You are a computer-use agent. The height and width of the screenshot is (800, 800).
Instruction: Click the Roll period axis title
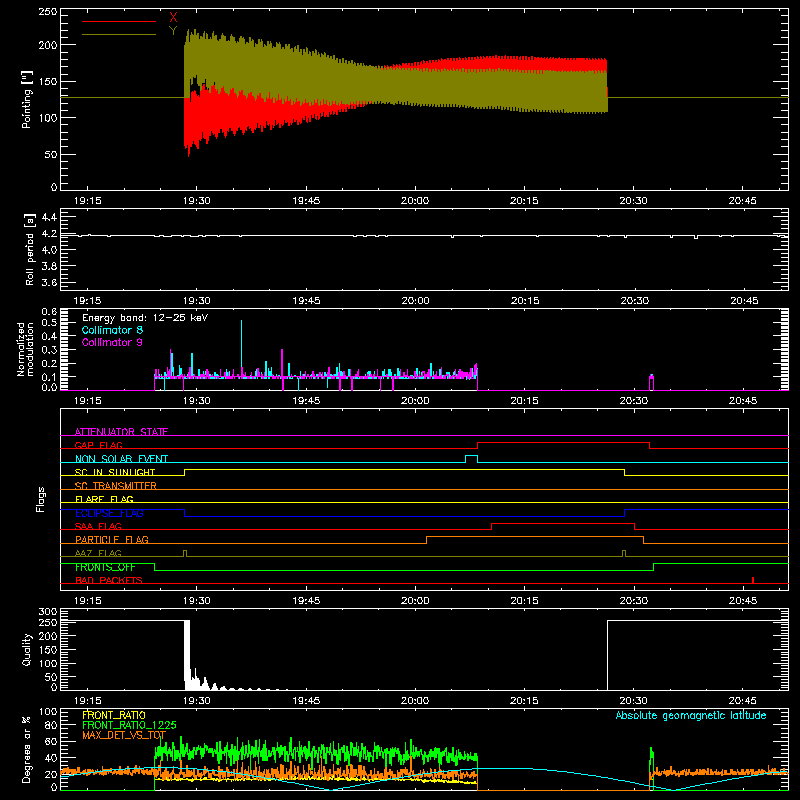coord(29,249)
